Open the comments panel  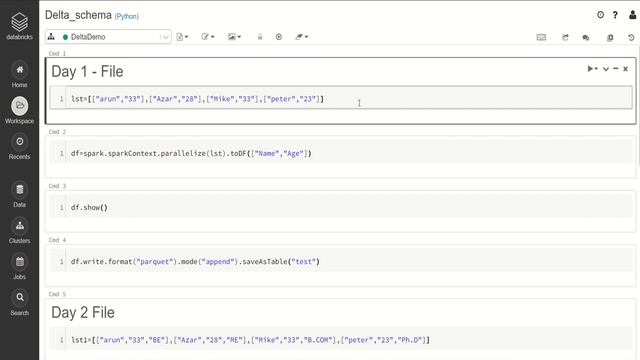point(586,38)
